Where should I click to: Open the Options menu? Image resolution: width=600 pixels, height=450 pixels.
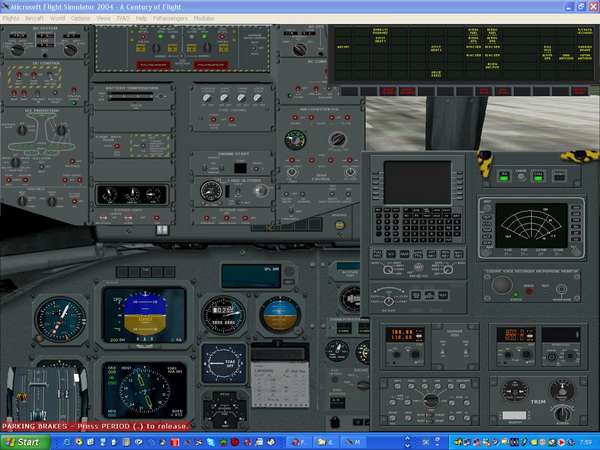[x=80, y=18]
